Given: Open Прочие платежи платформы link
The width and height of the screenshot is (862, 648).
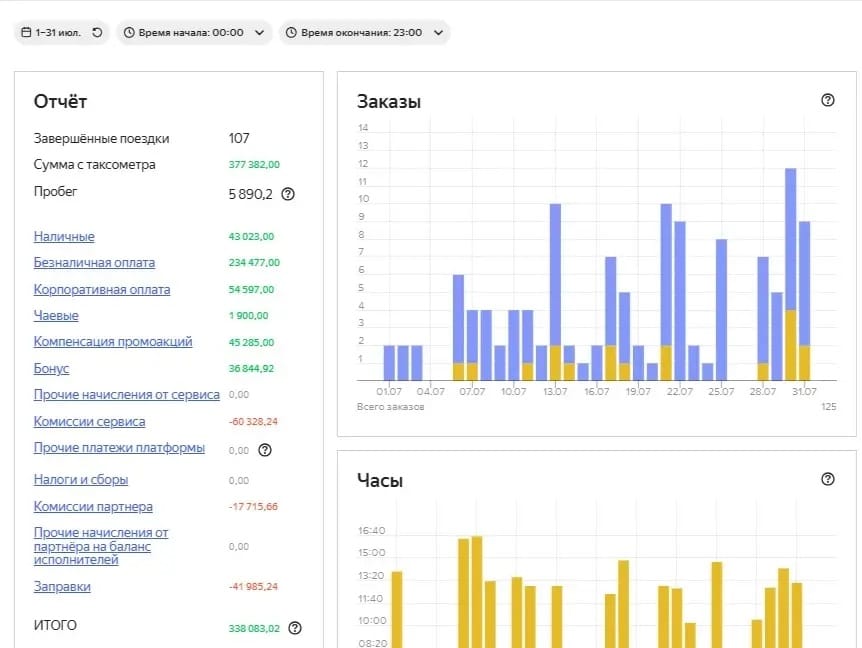Looking at the screenshot, I should coord(119,448).
